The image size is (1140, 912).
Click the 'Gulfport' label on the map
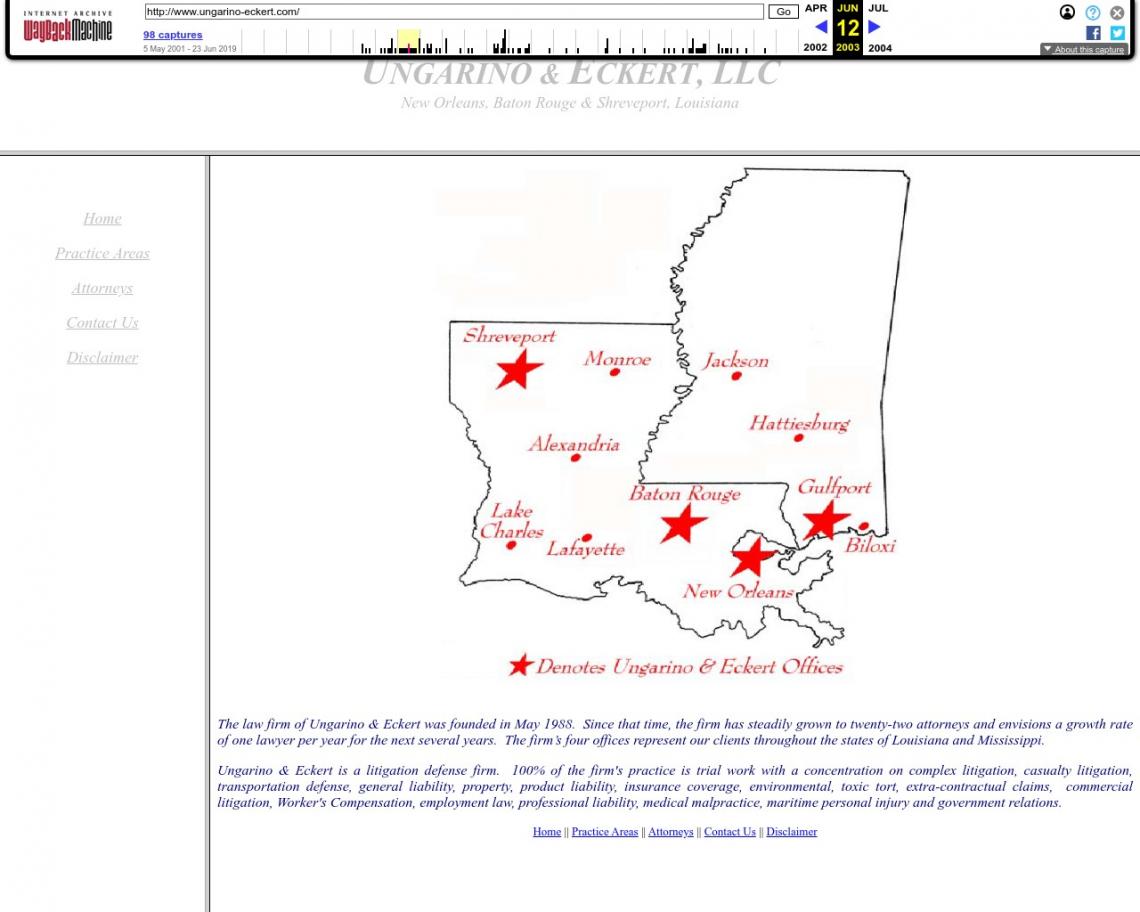(x=834, y=488)
